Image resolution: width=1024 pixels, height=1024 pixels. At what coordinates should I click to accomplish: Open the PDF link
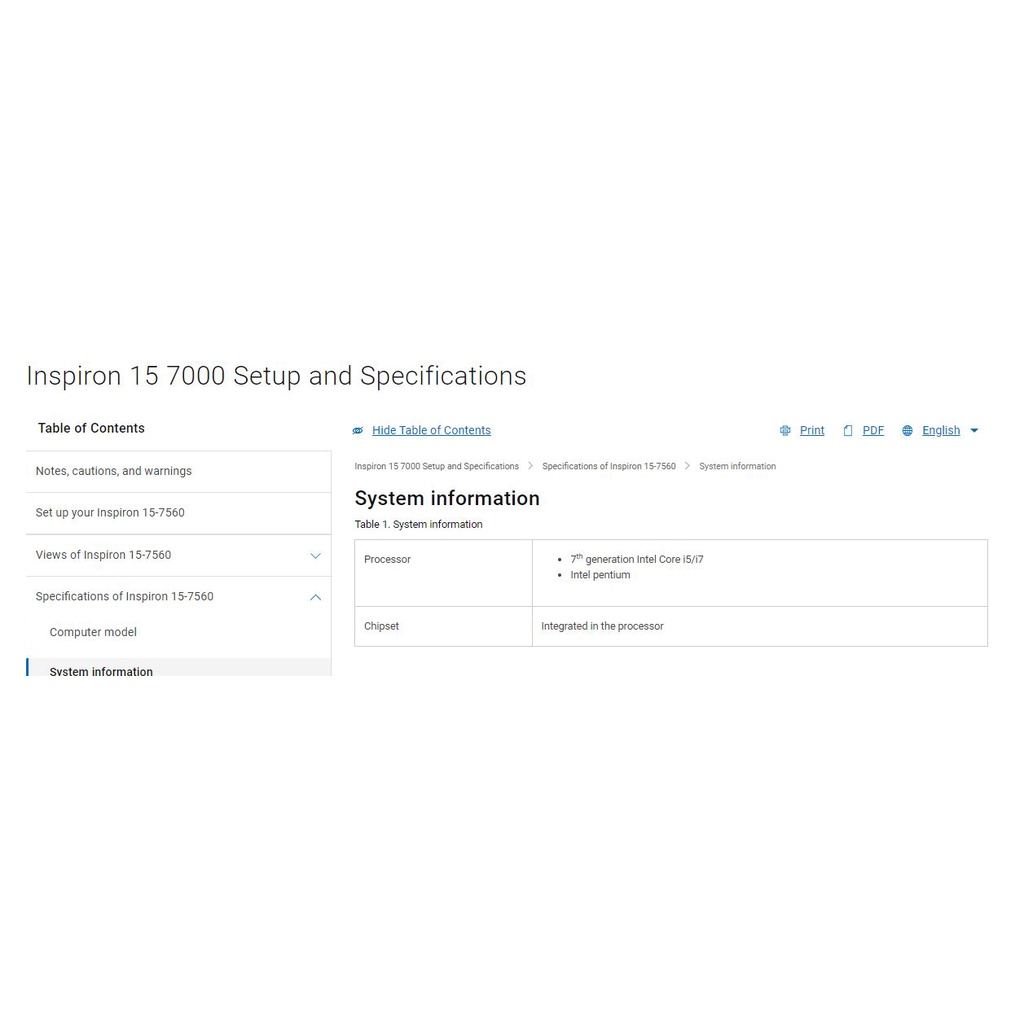coord(873,431)
